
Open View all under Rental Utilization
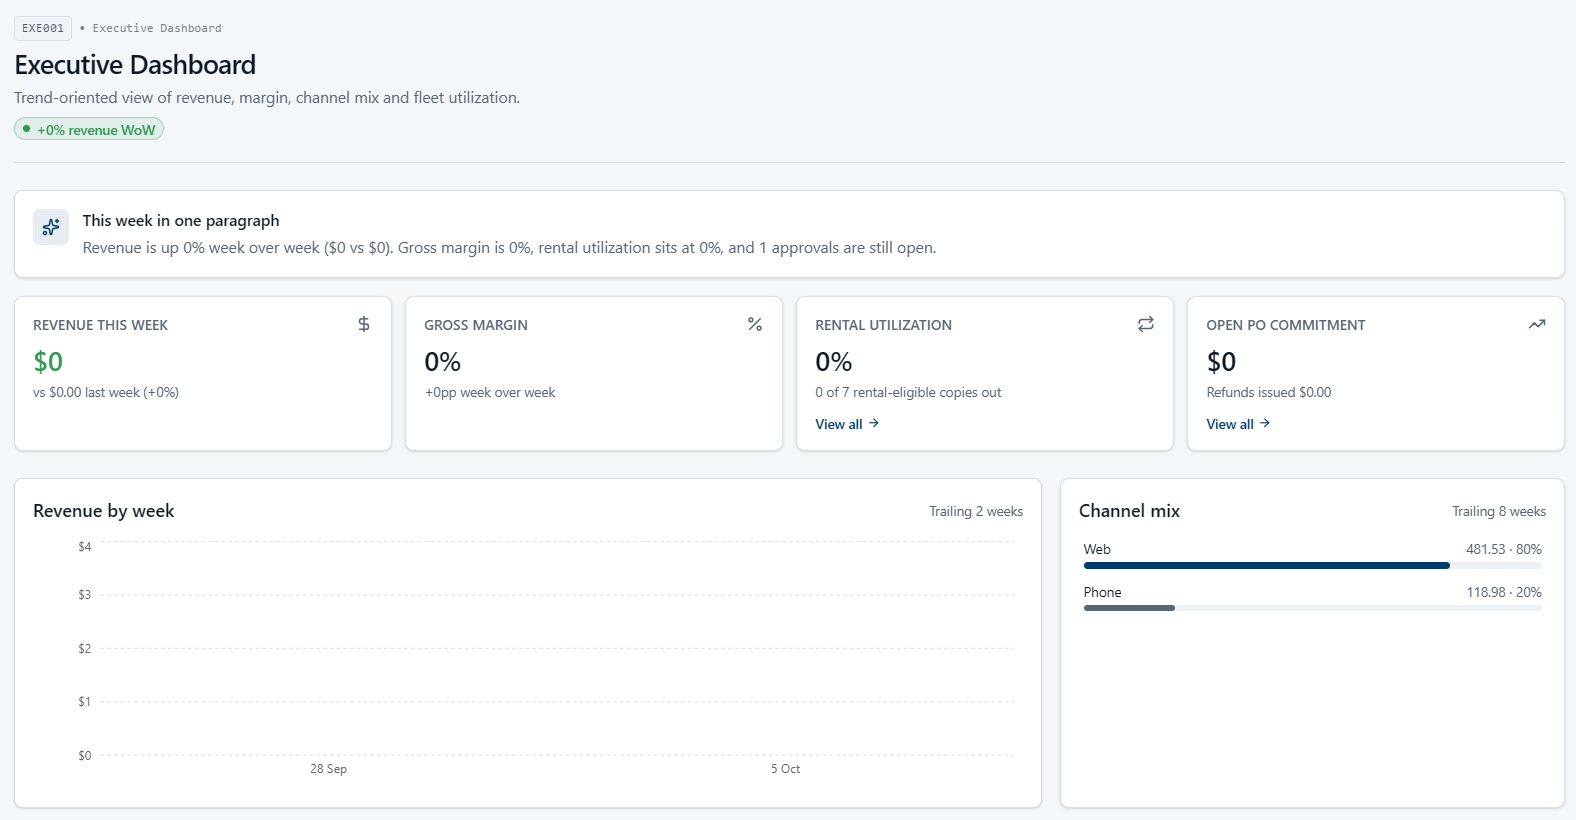click(847, 424)
